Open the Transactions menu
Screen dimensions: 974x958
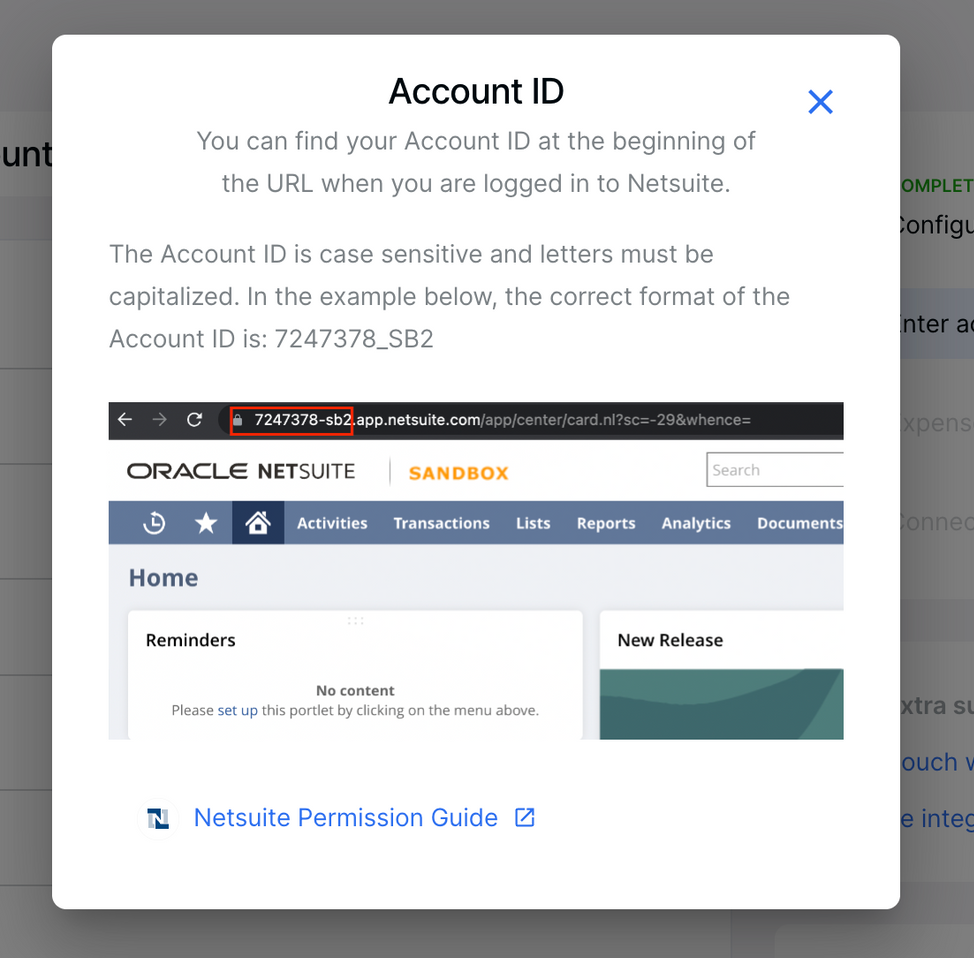tap(441, 523)
